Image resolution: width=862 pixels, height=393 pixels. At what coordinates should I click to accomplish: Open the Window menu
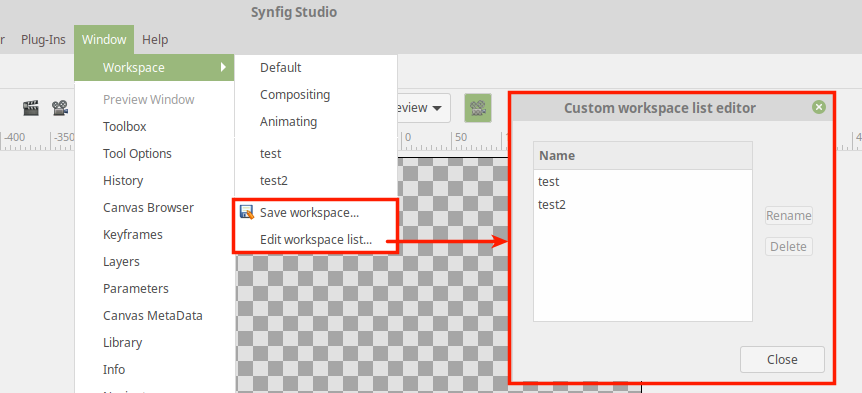click(x=104, y=40)
